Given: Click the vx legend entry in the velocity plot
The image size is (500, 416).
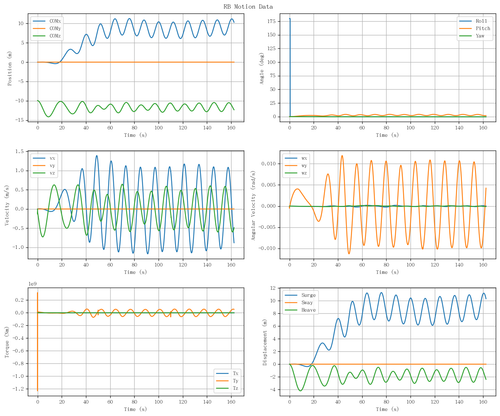Looking at the screenshot, I should 44,158.
